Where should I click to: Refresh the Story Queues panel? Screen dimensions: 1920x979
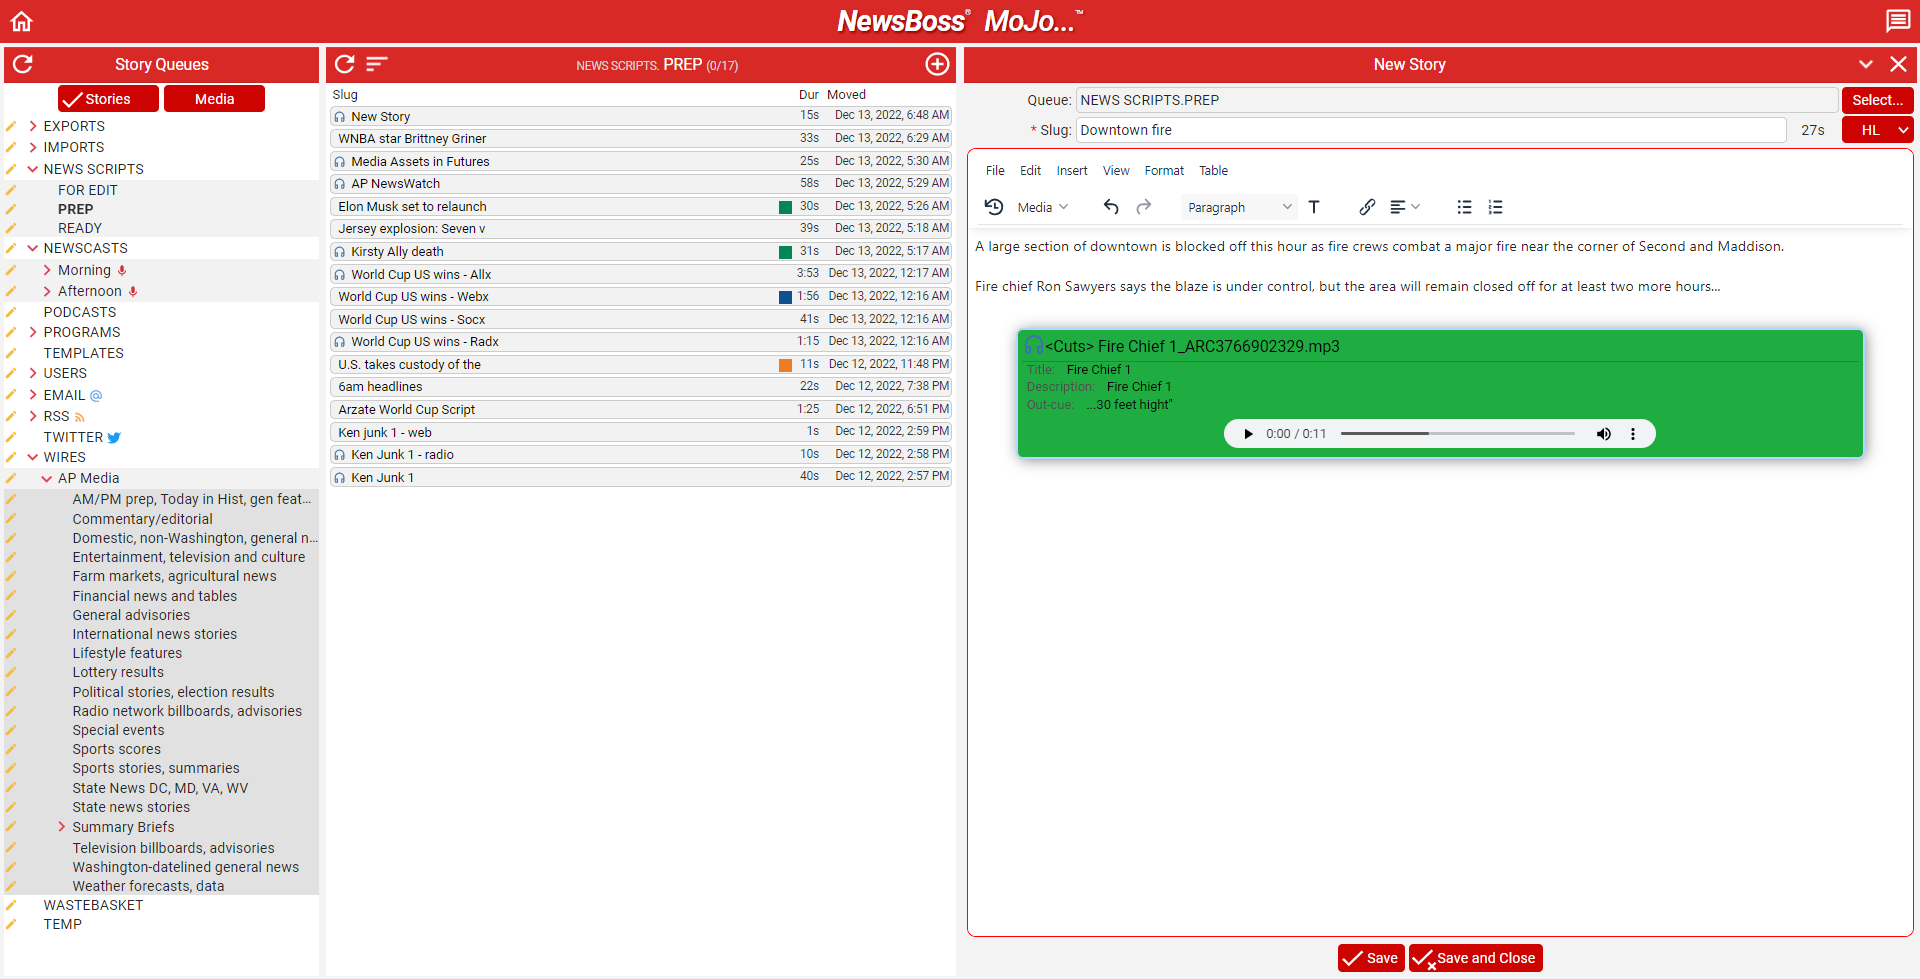pyautogui.click(x=23, y=64)
